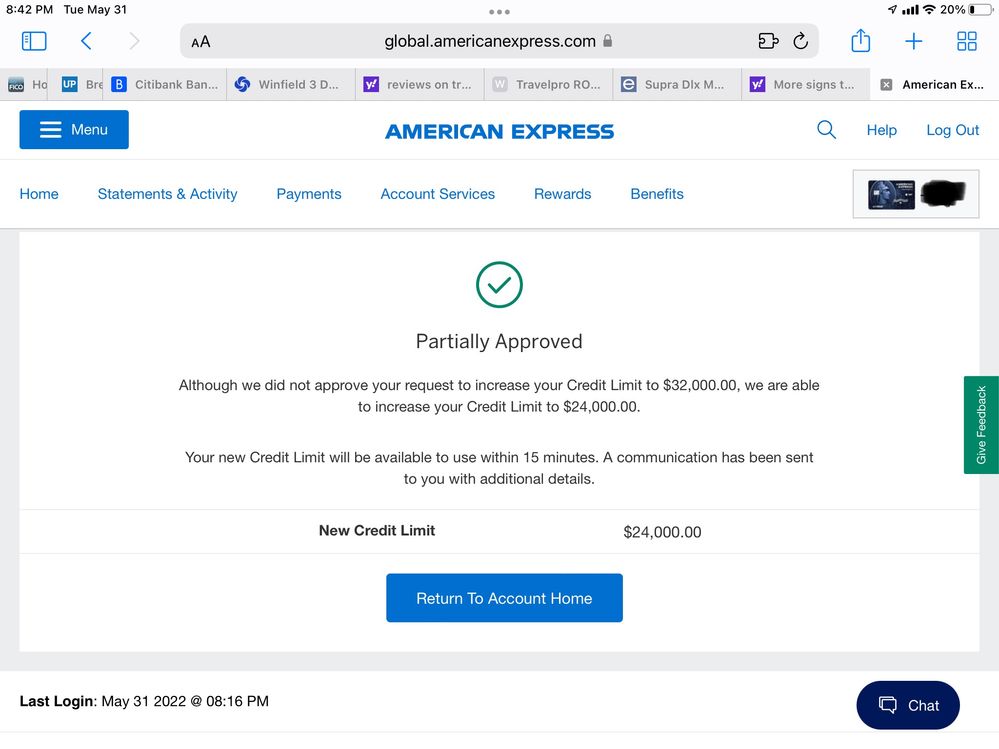Open the blue Menu hamburger button
This screenshot has height=749, width=999.
(x=74, y=130)
